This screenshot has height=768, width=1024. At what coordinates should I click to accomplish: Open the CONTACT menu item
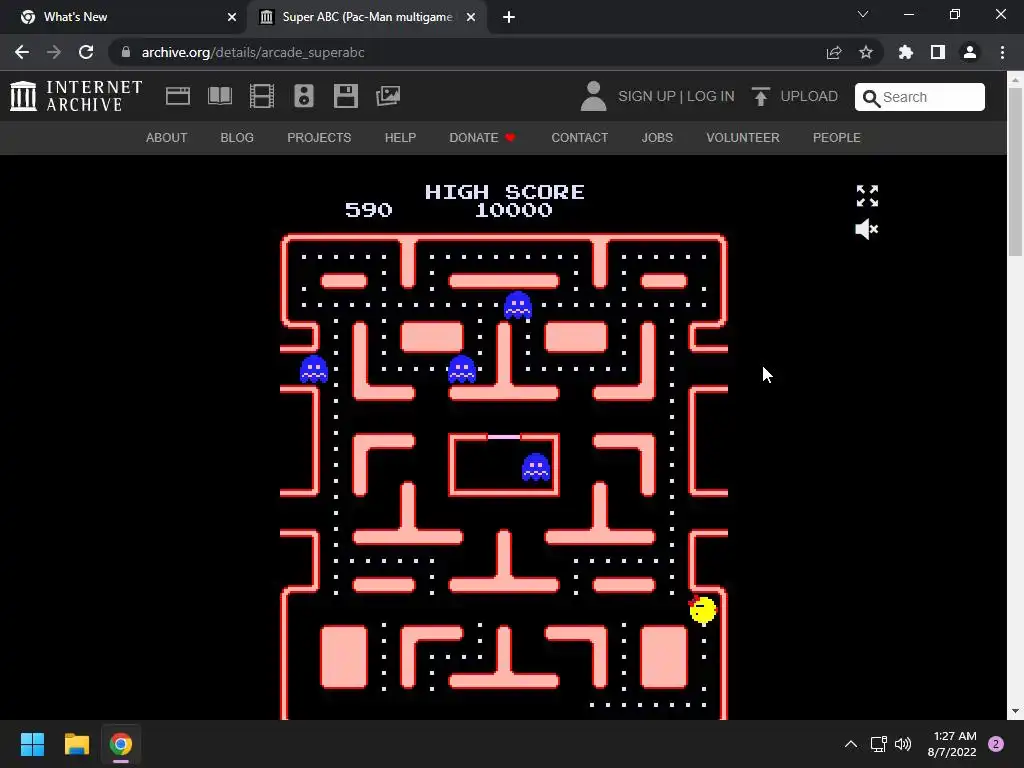point(579,138)
